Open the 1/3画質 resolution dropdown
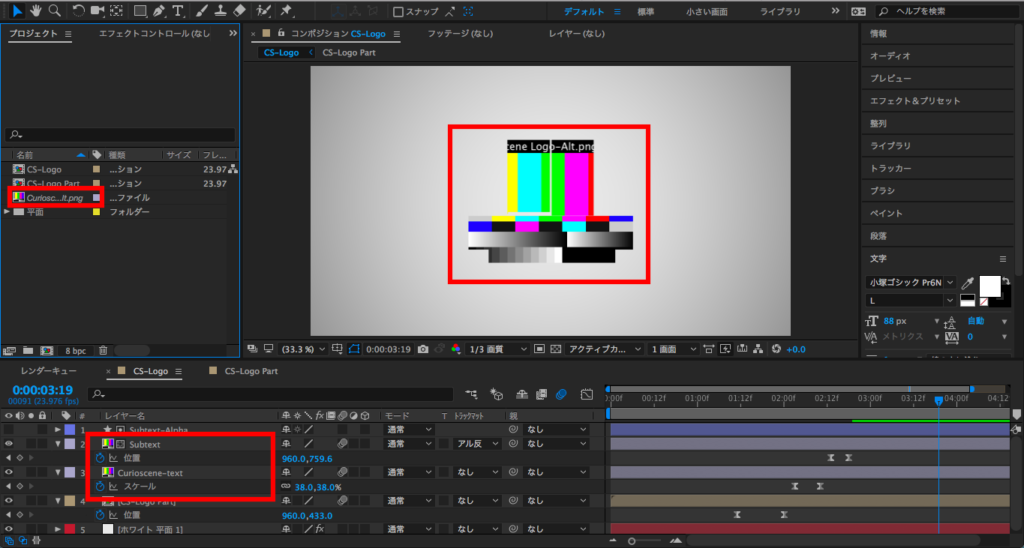 click(498, 349)
